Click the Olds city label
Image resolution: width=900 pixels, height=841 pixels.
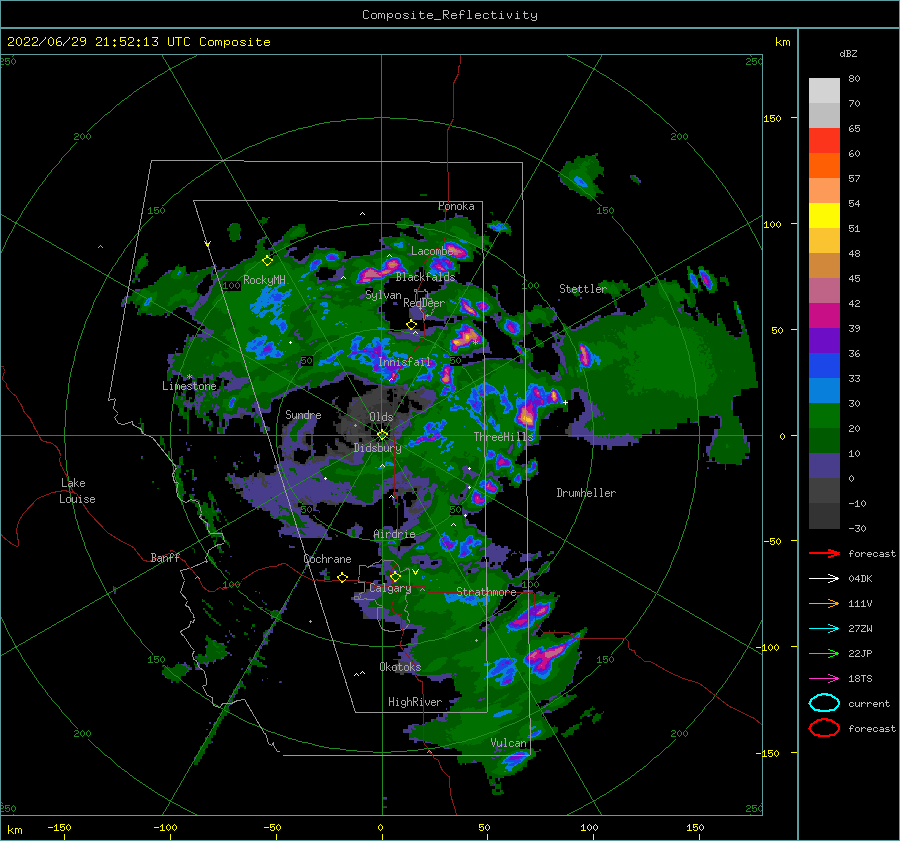(x=381, y=417)
